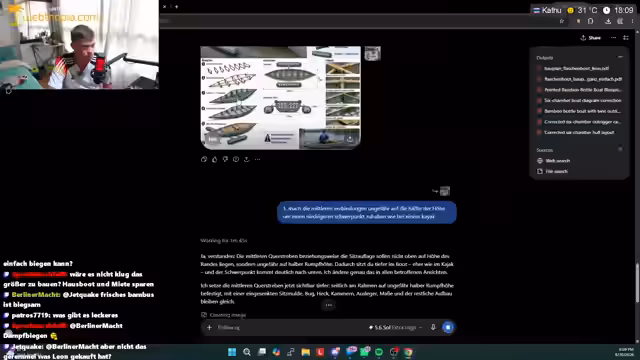Give the generated image a thumbs up
This screenshot has width=640, height=360.
[x=215, y=159]
